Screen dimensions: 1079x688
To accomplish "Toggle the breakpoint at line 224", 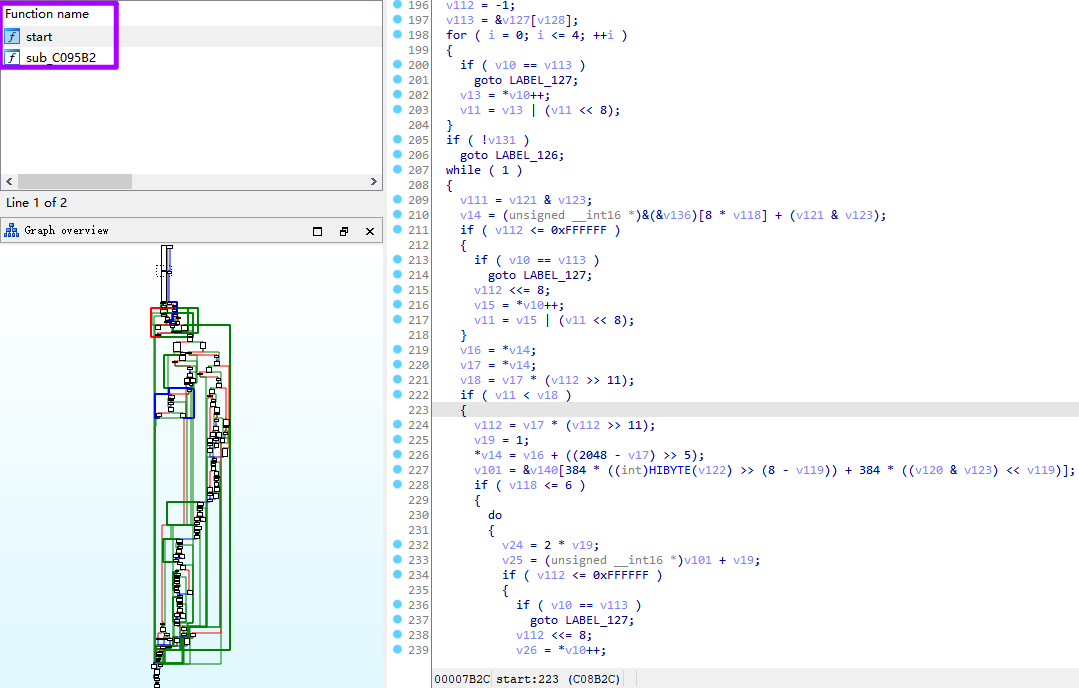I will (x=398, y=425).
